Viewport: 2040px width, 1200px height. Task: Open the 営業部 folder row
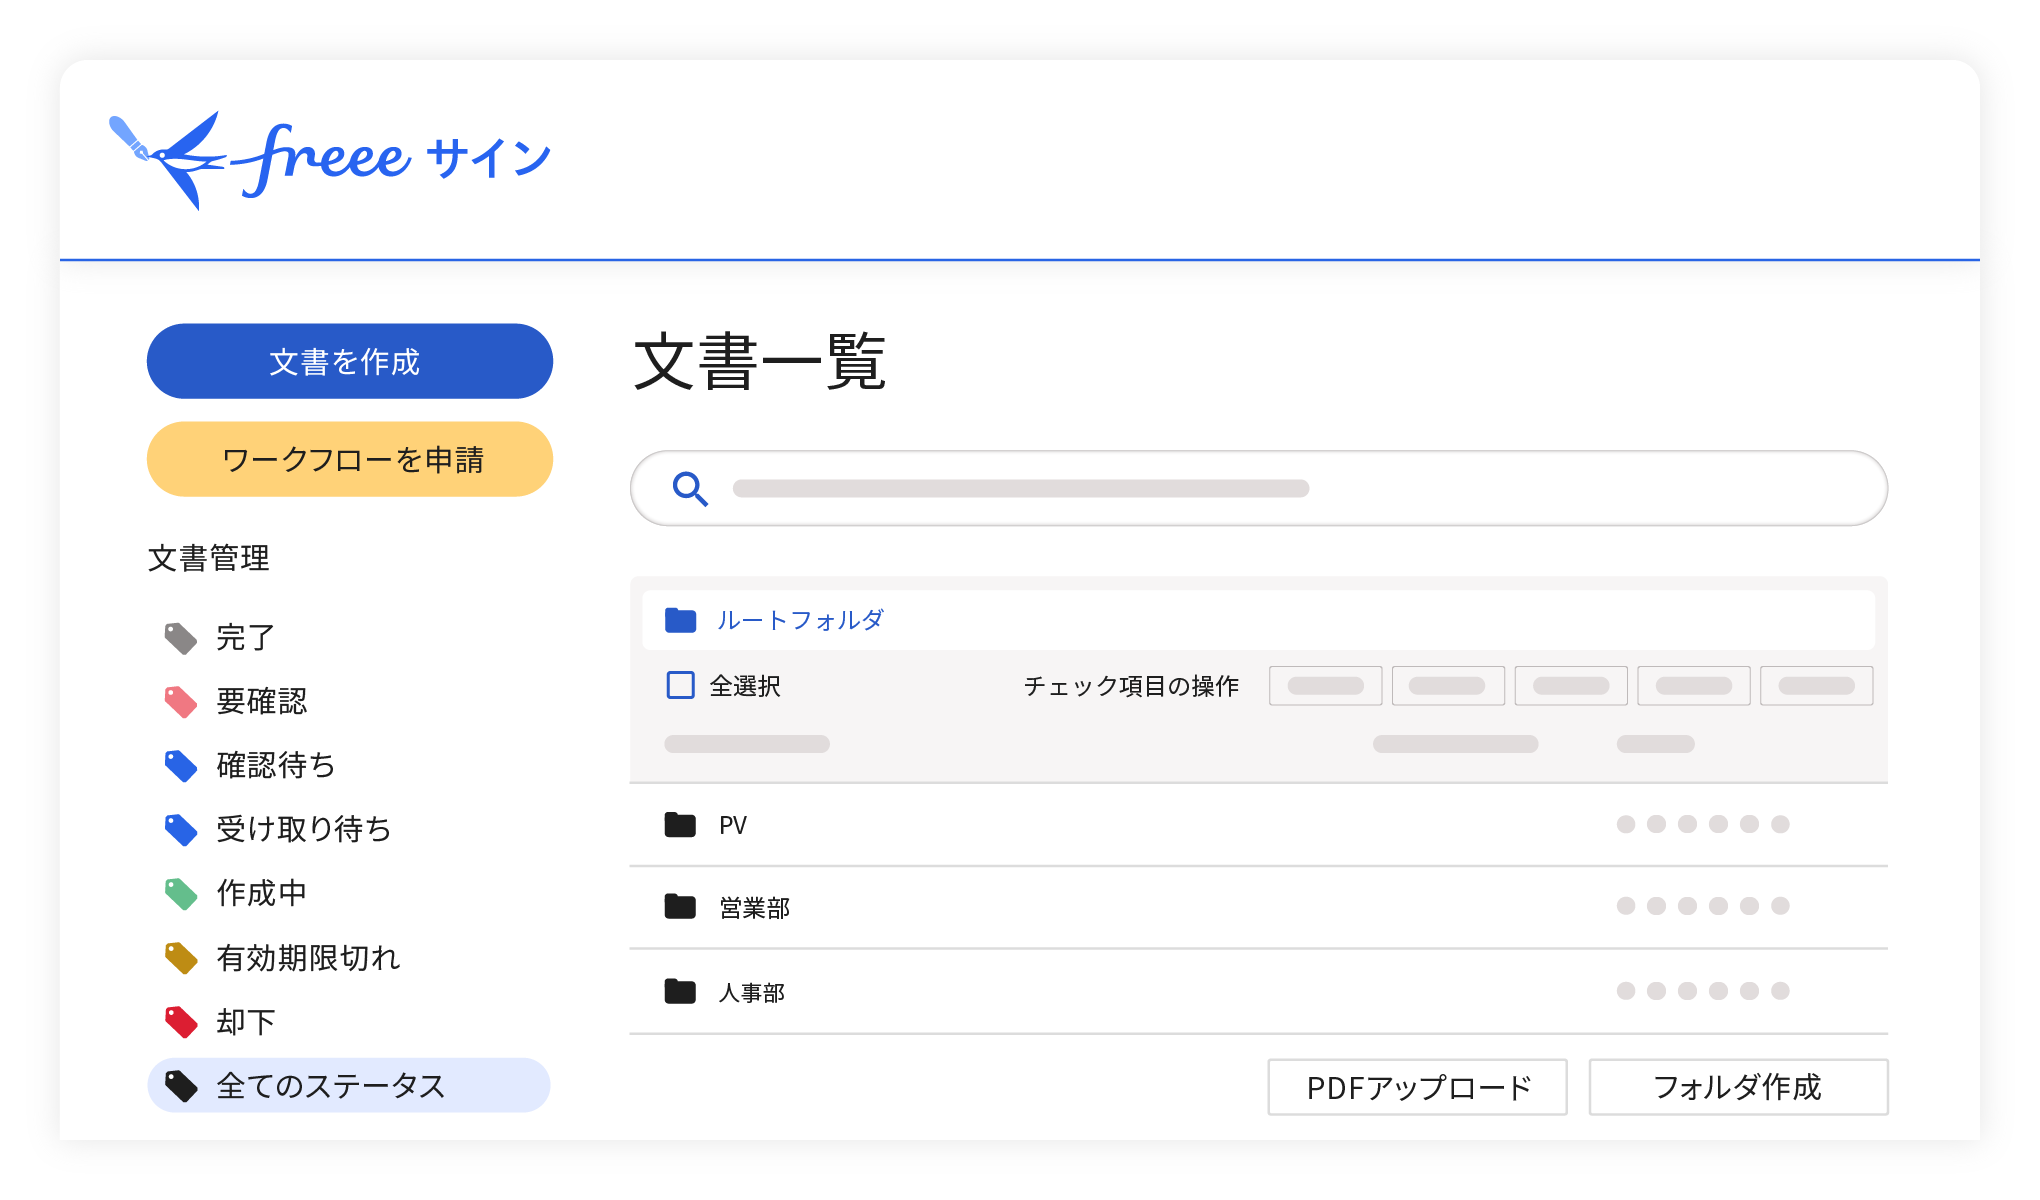[755, 908]
